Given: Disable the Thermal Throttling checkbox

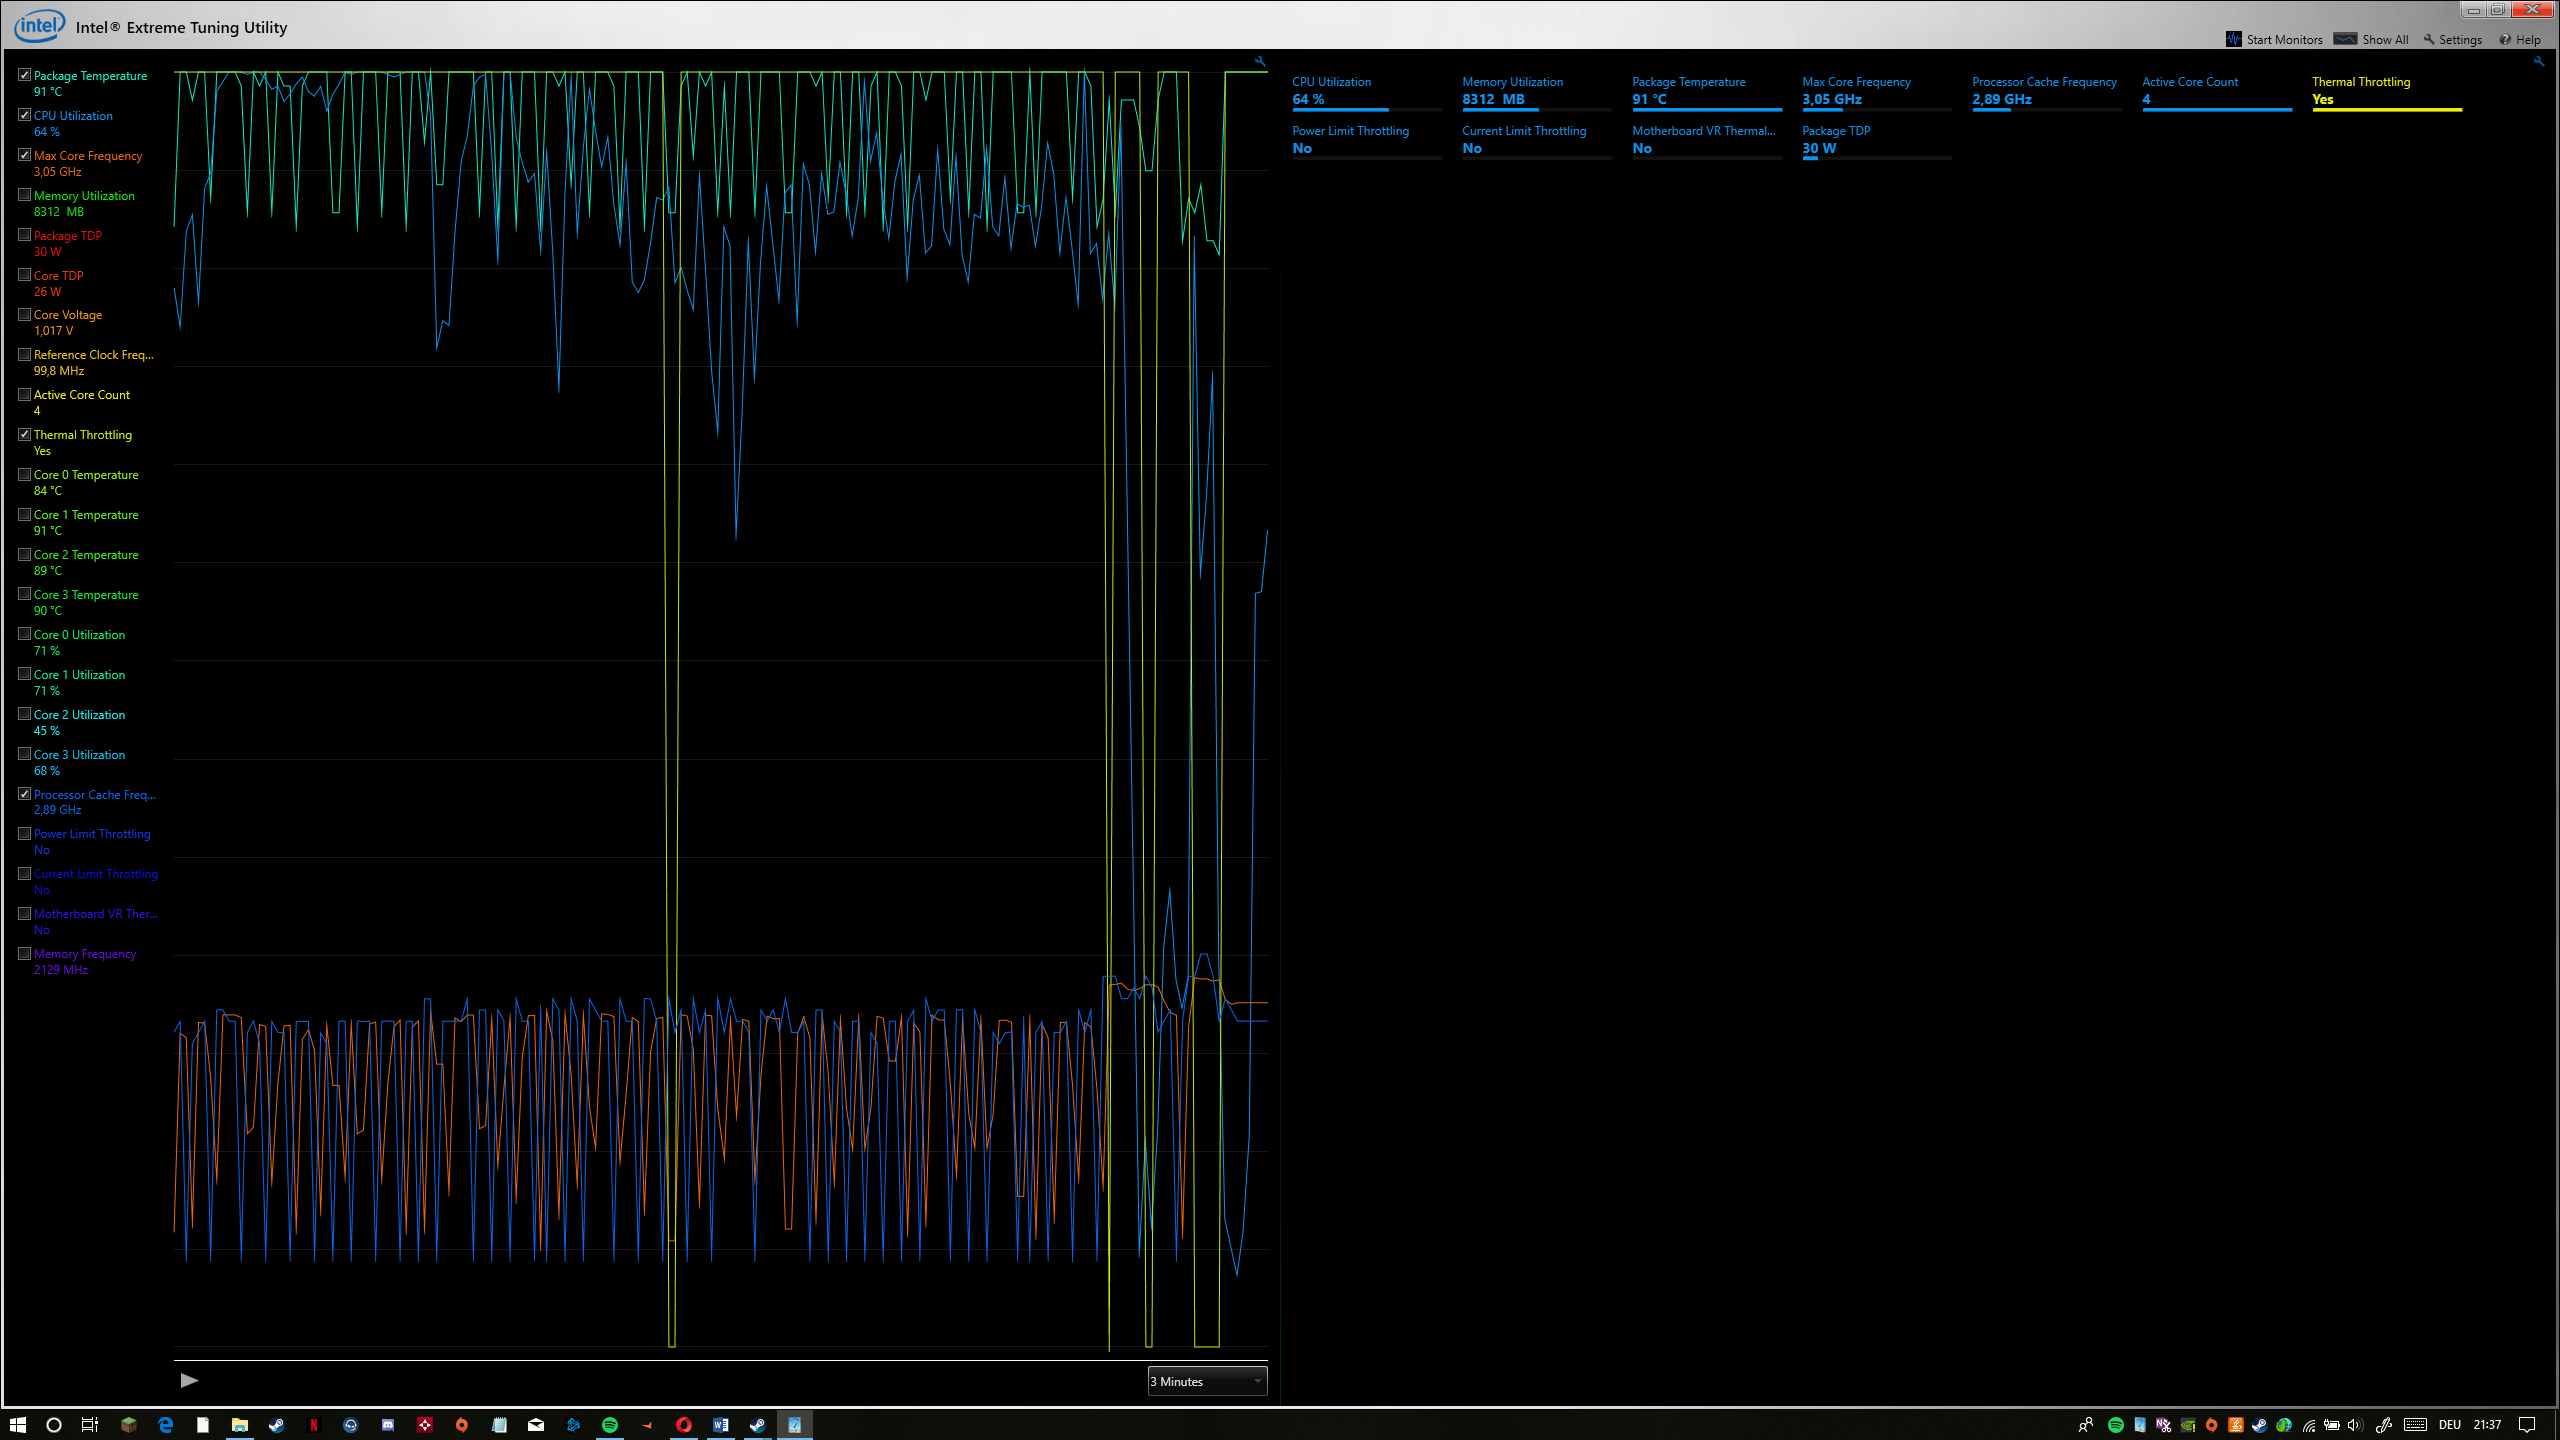Looking at the screenshot, I should pos(24,434).
